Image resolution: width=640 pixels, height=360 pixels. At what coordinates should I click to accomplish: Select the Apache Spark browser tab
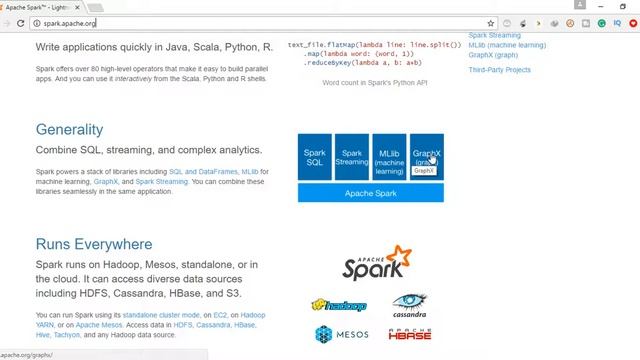click(41, 7)
